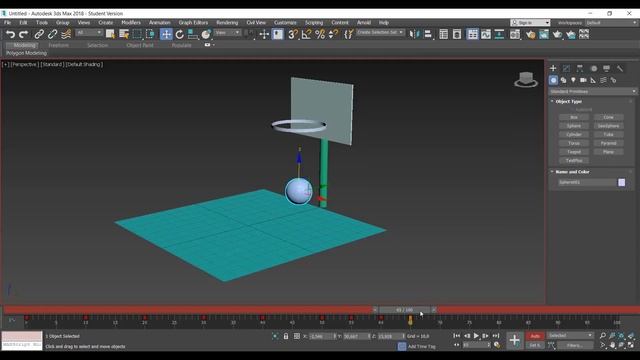Open the Standard Primitives category dropdown

tap(592, 91)
